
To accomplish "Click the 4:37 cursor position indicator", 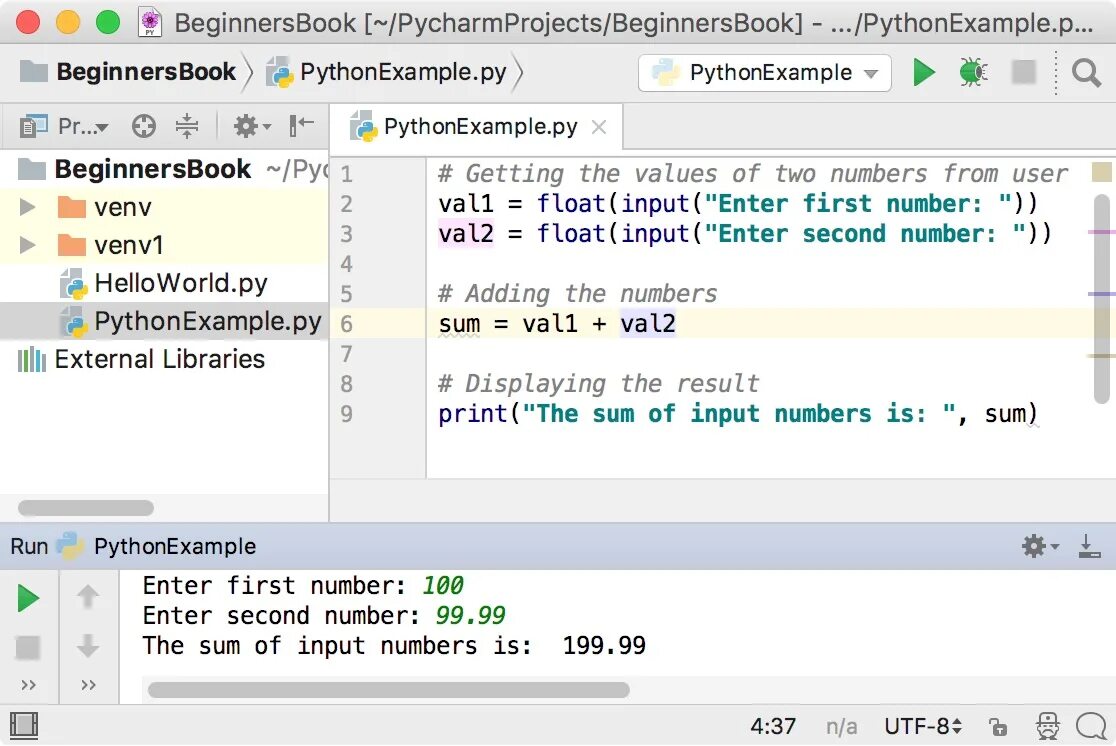I will pos(773,726).
